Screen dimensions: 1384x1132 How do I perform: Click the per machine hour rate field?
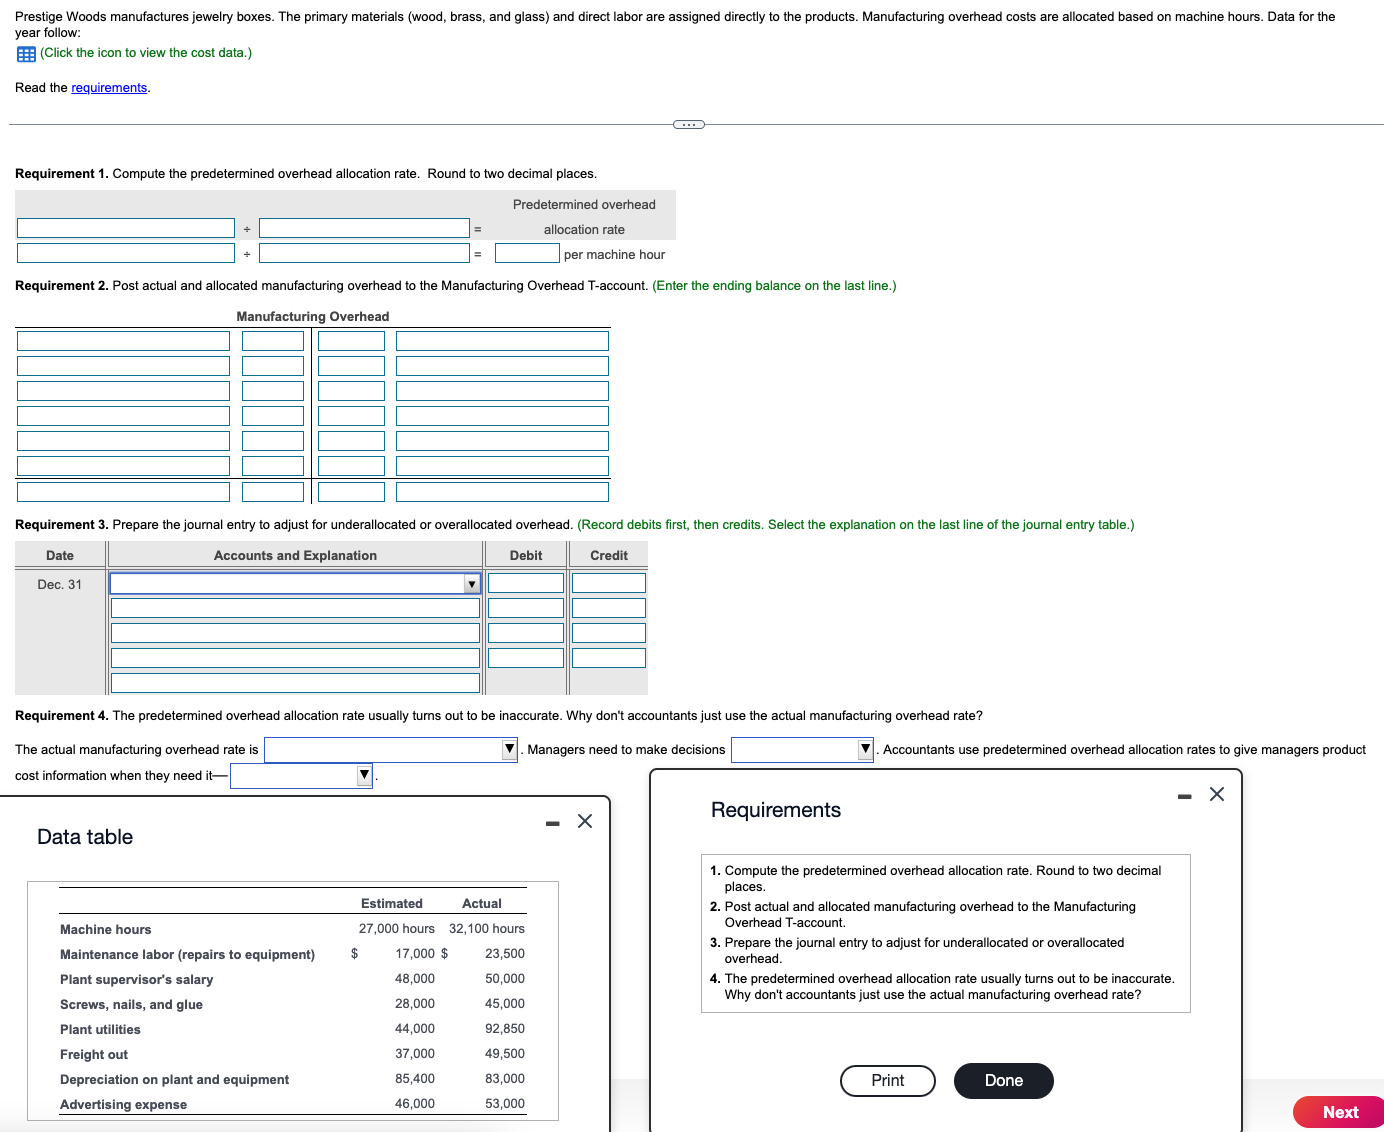[x=527, y=253]
